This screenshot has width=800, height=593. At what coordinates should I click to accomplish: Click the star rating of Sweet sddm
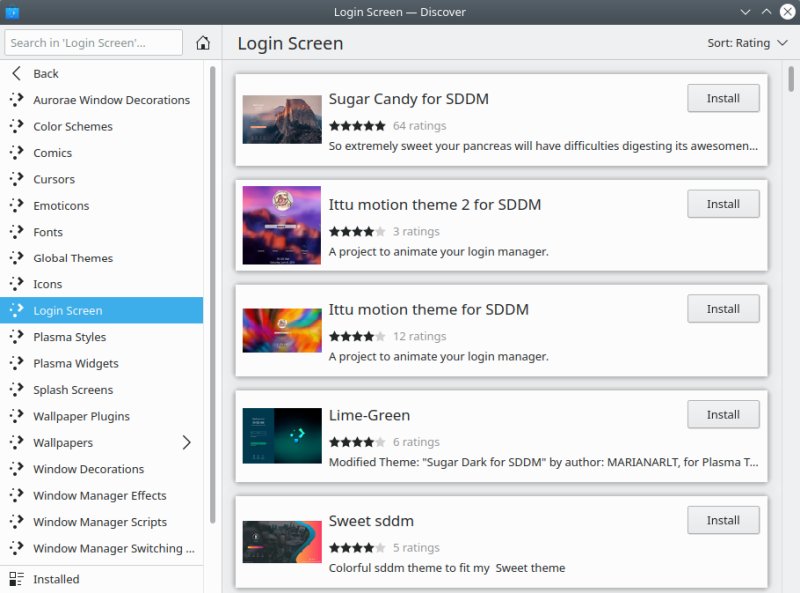[x=357, y=547]
